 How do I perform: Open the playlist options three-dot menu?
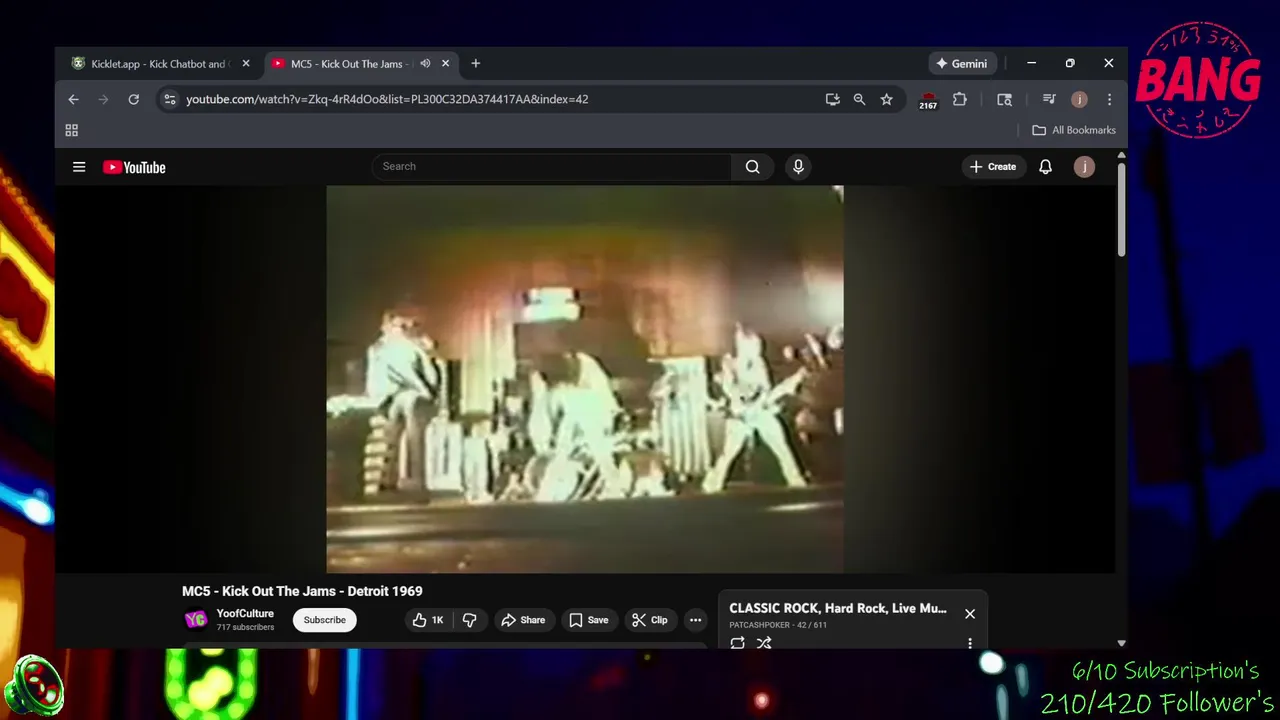[x=970, y=643]
